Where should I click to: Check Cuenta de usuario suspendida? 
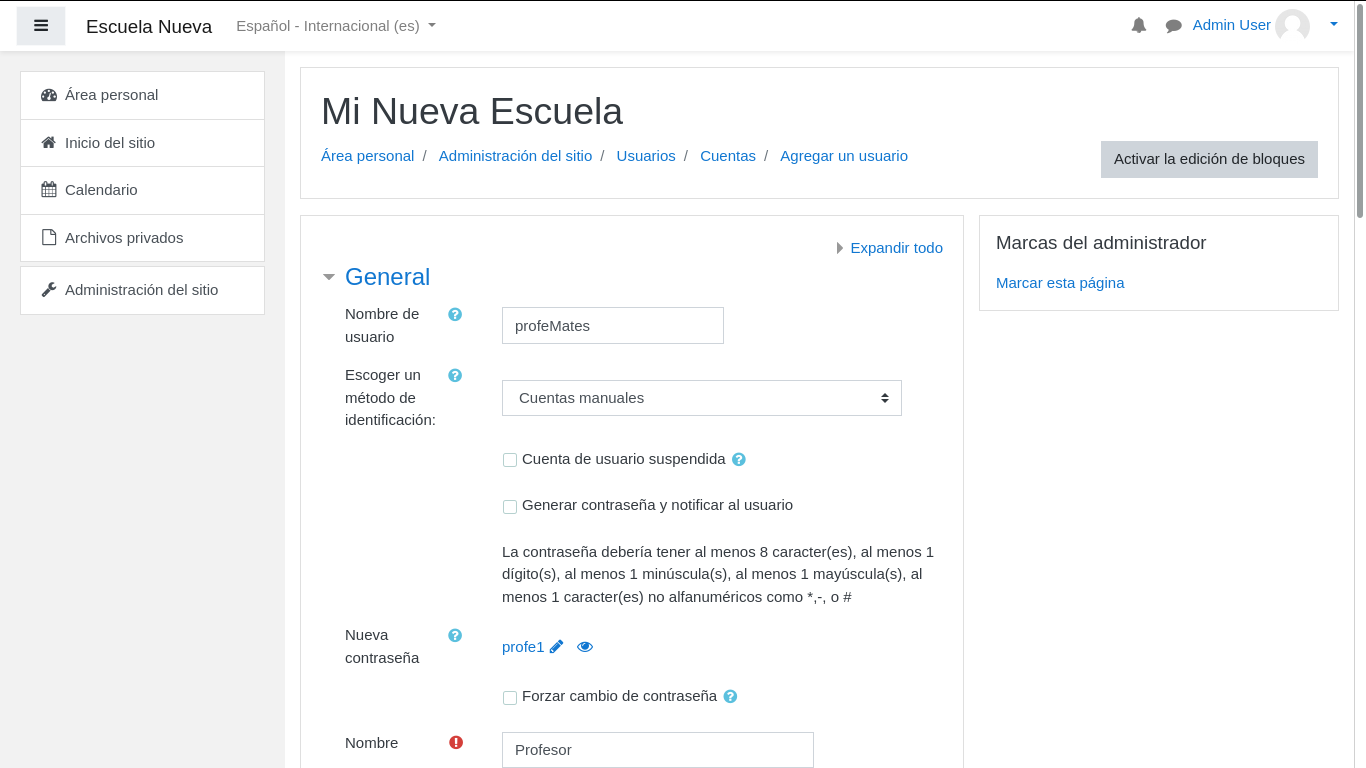pos(510,460)
